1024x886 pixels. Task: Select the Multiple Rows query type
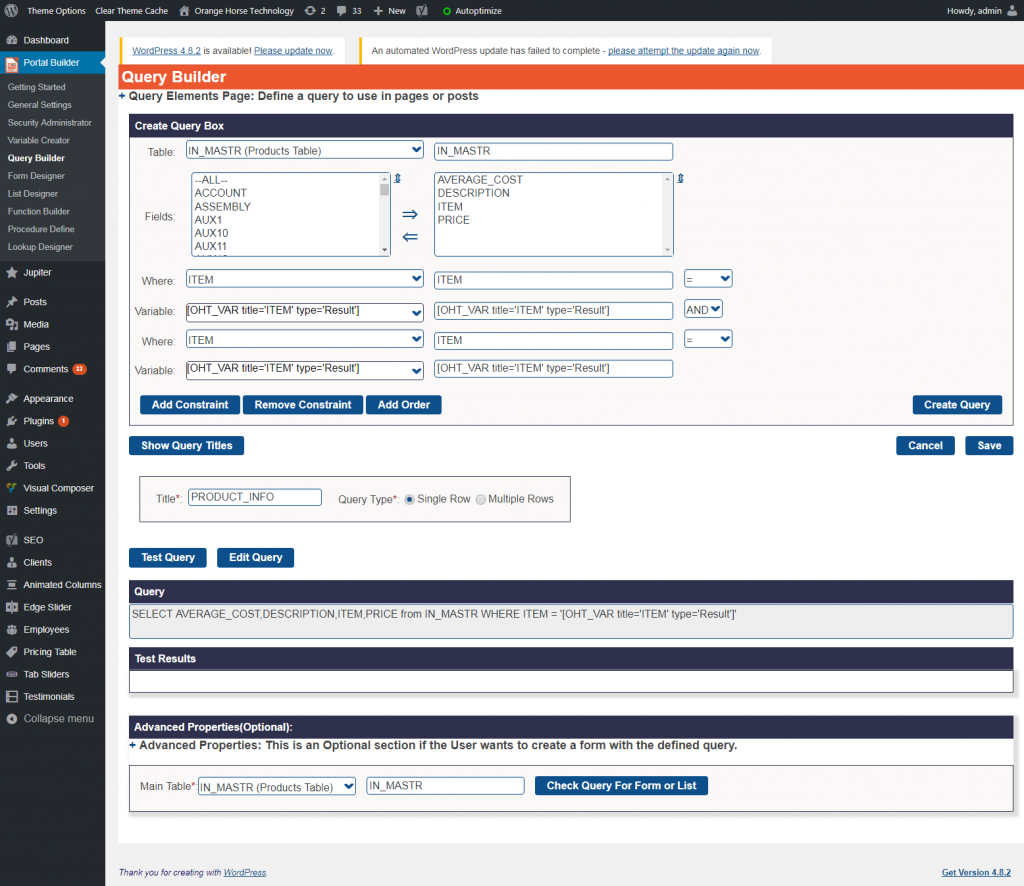coord(481,499)
